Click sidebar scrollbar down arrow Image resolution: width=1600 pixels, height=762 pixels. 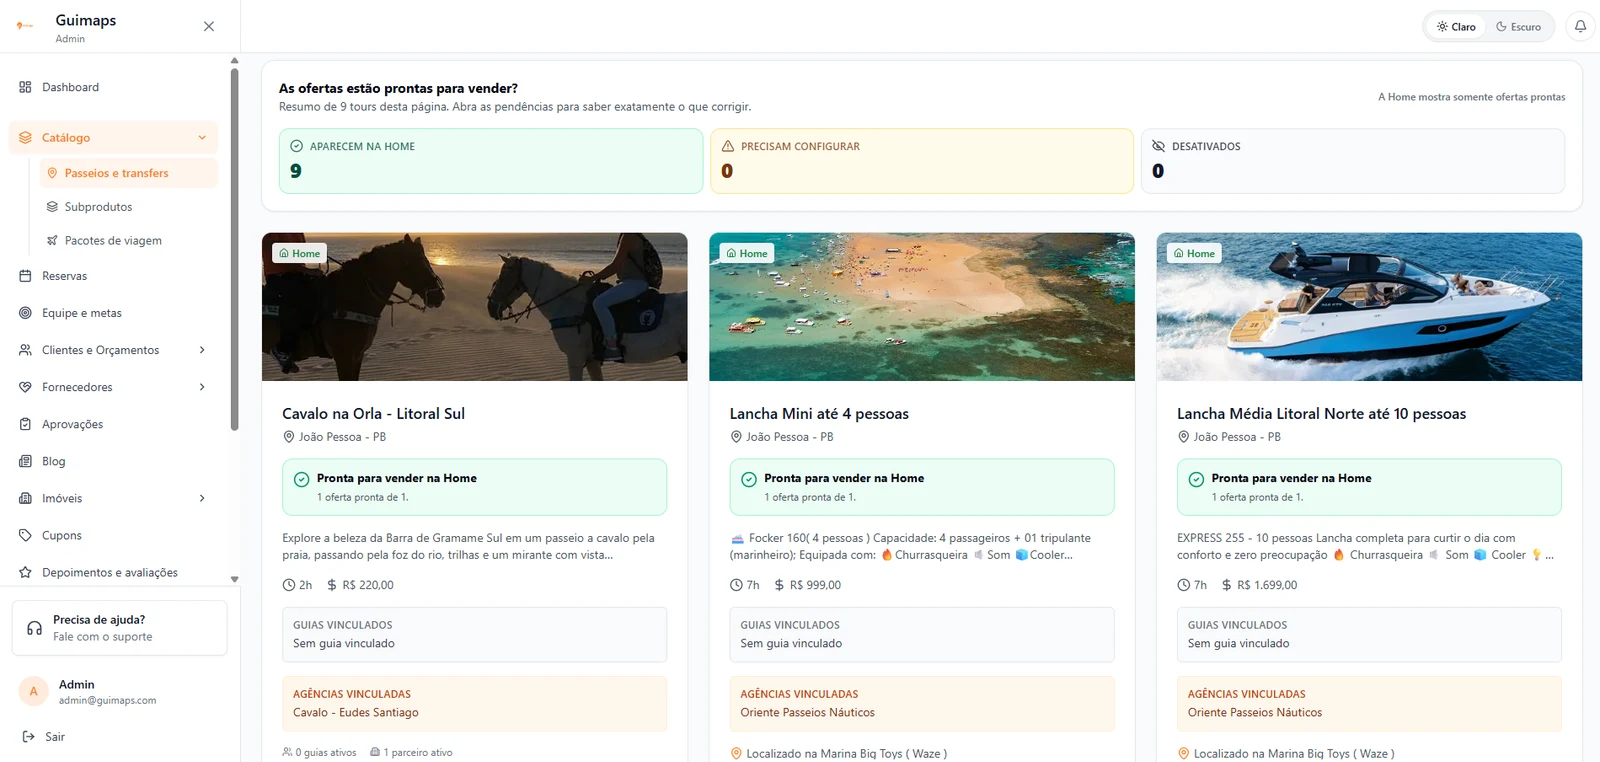[235, 579]
